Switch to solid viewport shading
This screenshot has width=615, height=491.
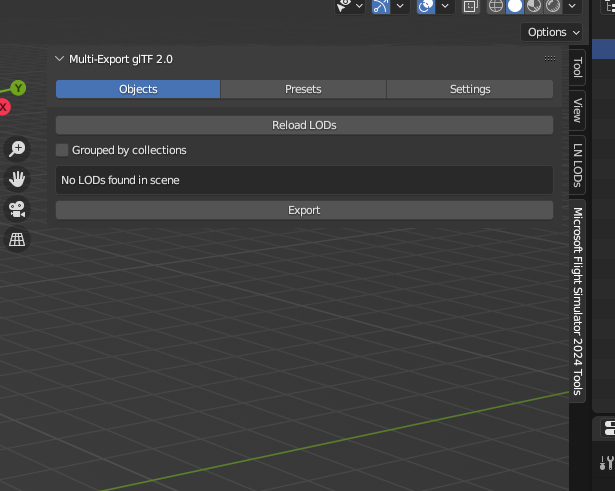pyautogui.click(x=515, y=6)
